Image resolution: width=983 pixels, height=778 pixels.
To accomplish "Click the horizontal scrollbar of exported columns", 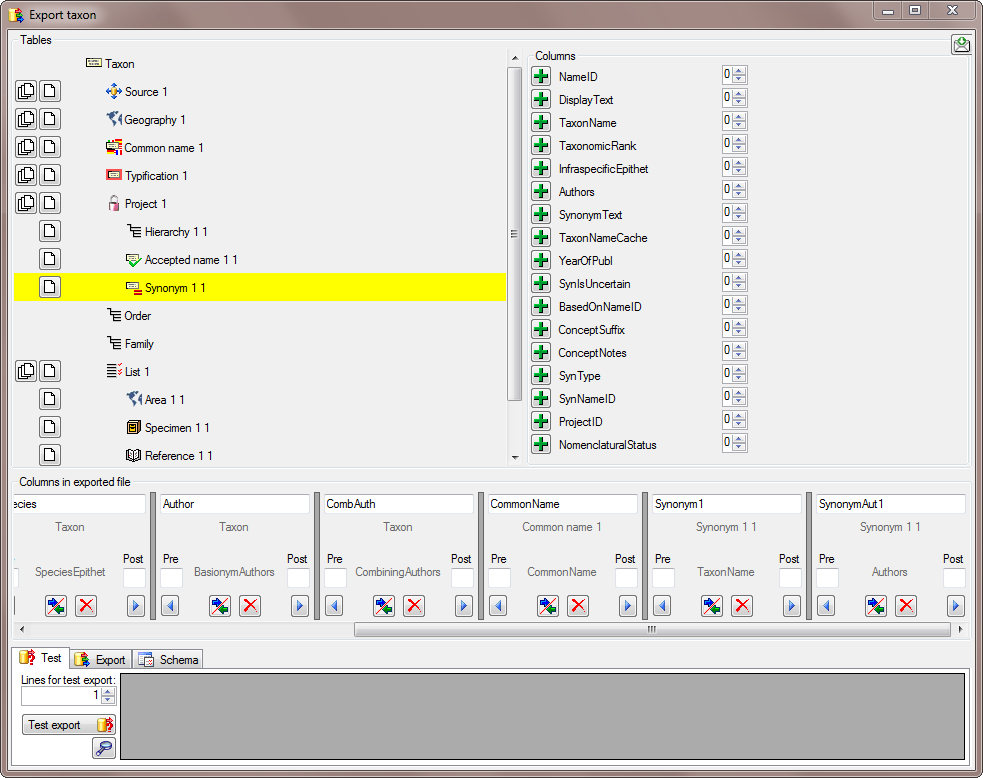I will tap(650, 630).
